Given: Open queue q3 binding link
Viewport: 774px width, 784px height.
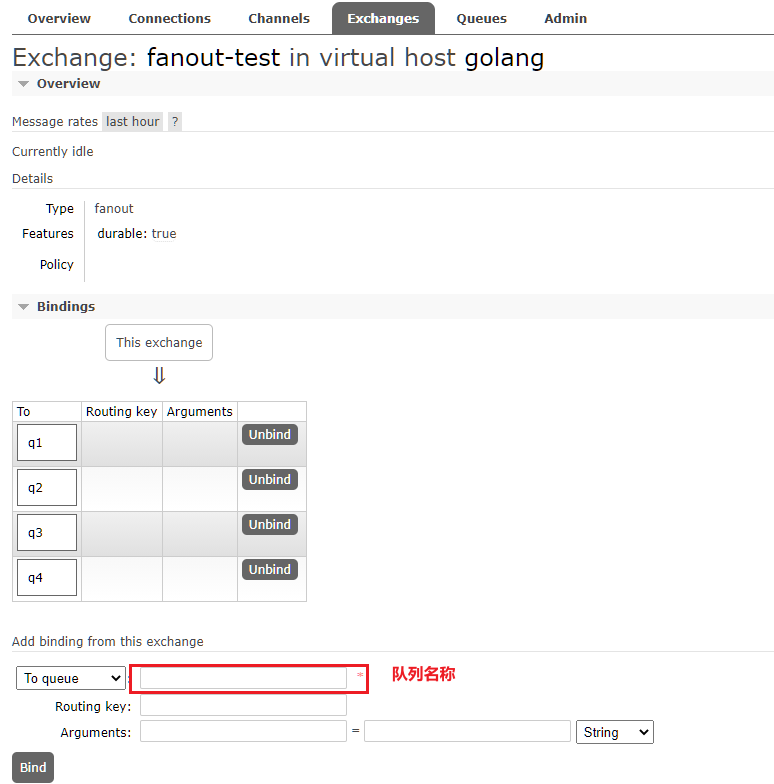Looking at the screenshot, I should tap(36, 532).
